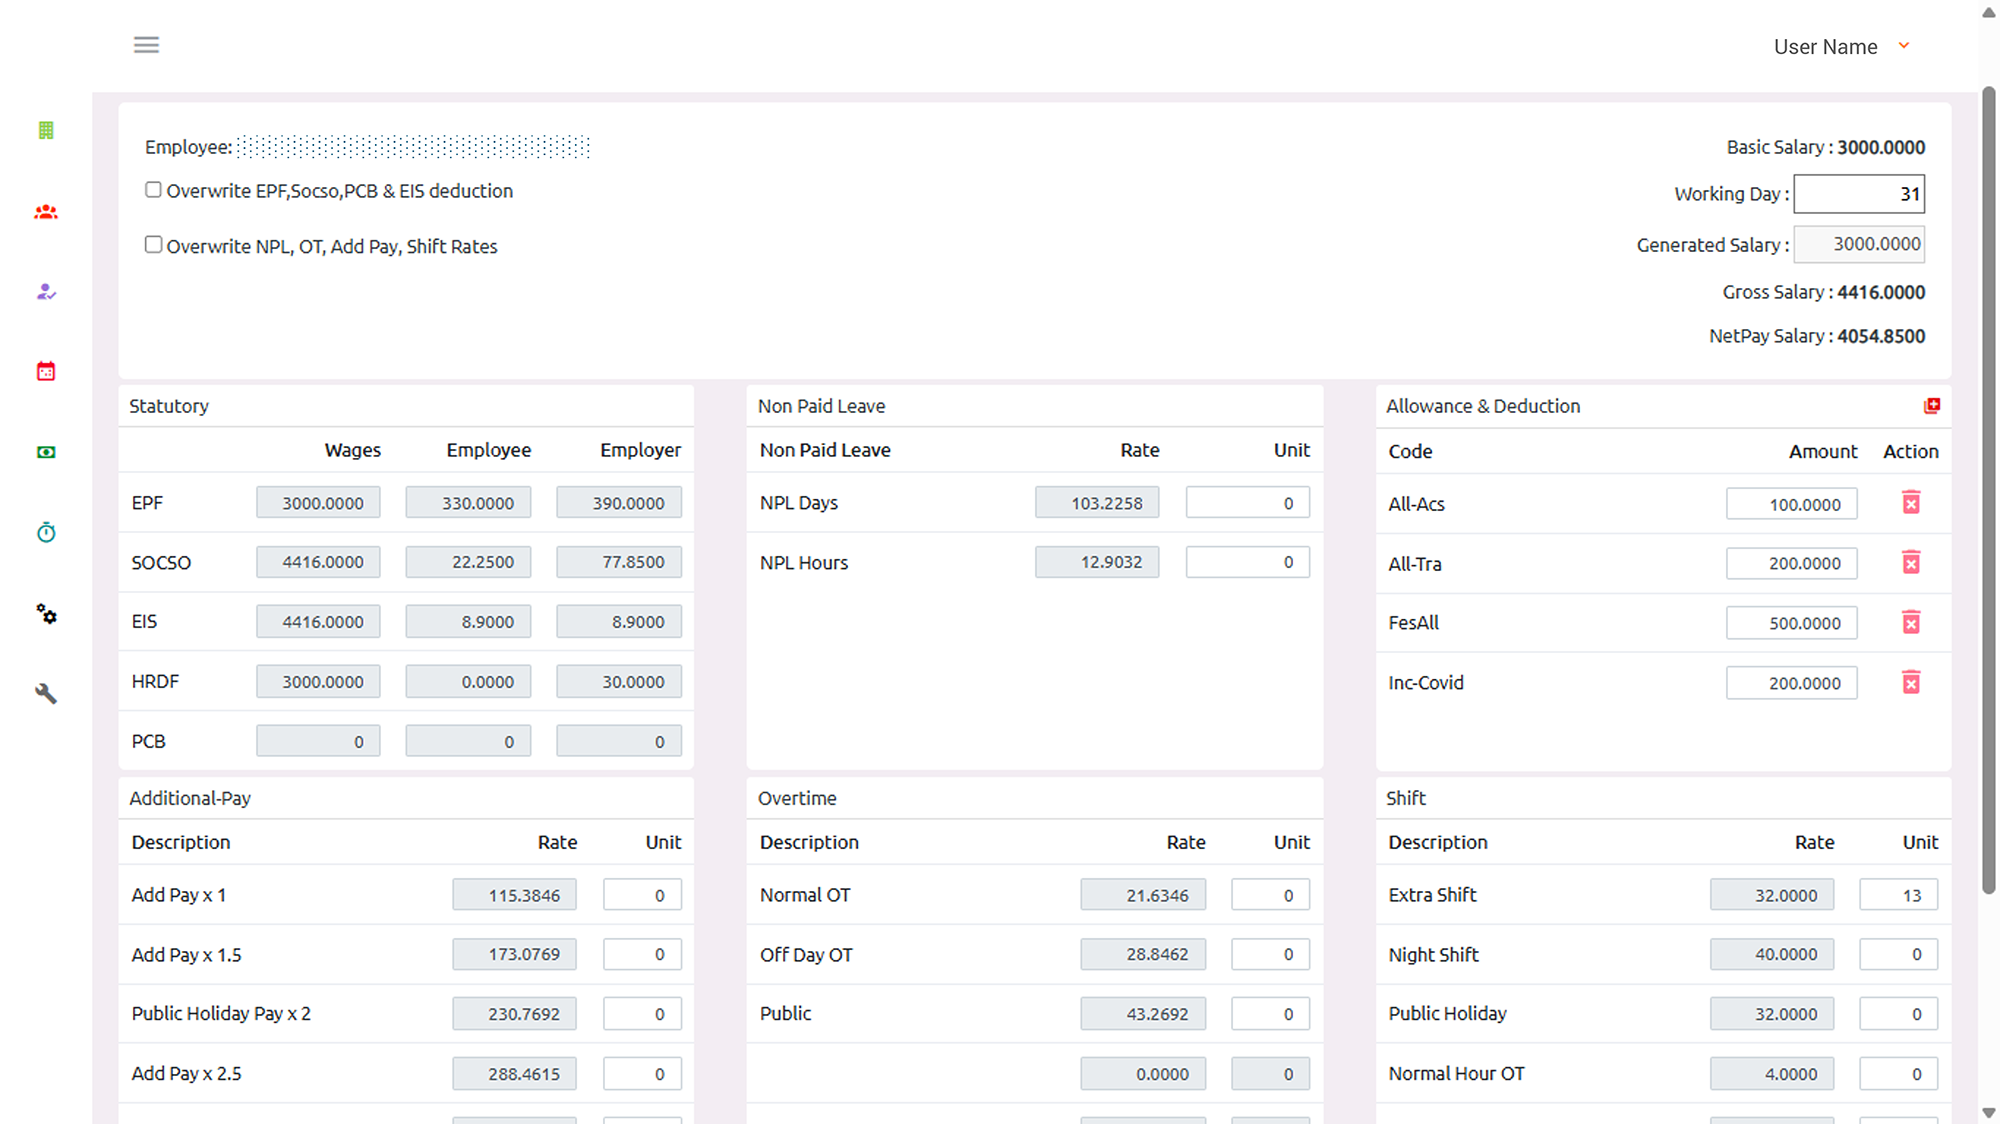Check Overwrite NPL, OT, Add Pay, Shift Rates

coord(153,245)
